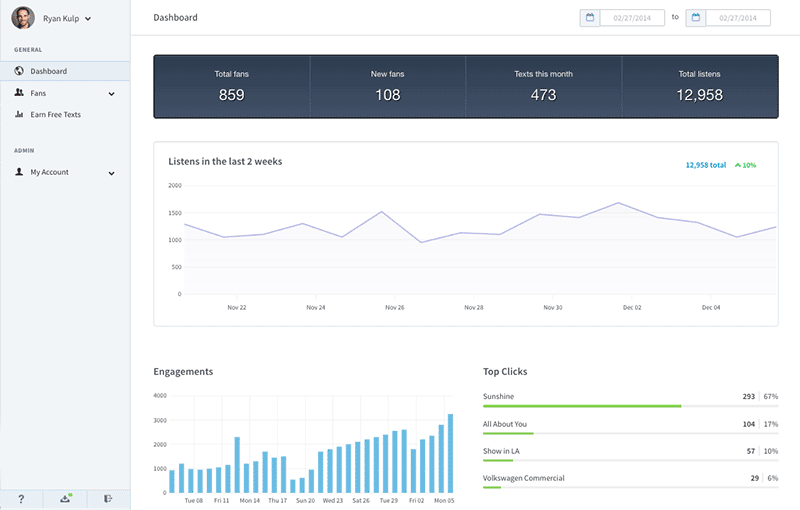Expand the My Account submenu chevron
The width and height of the screenshot is (800, 510).
[111, 173]
